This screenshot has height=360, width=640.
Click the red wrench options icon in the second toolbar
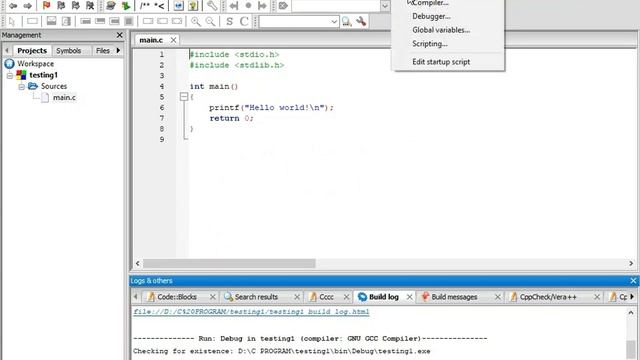coord(361,21)
